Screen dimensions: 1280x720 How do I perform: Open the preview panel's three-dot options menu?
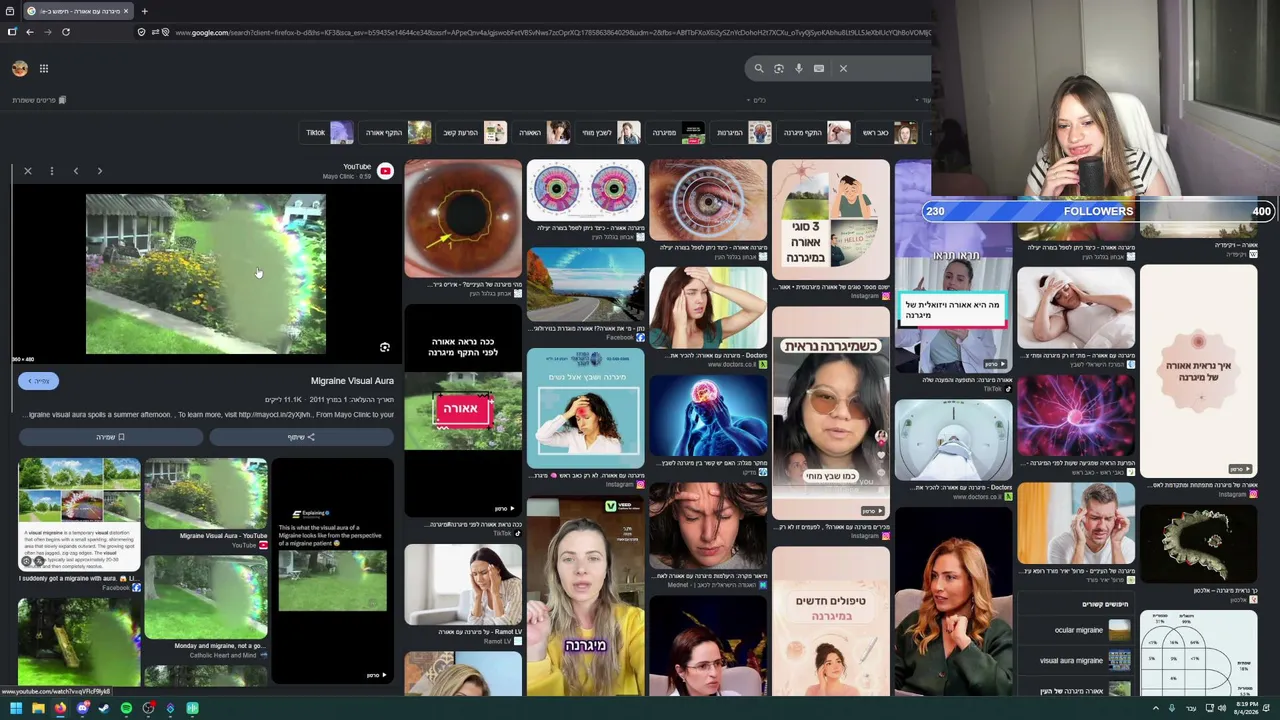[x=52, y=171]
